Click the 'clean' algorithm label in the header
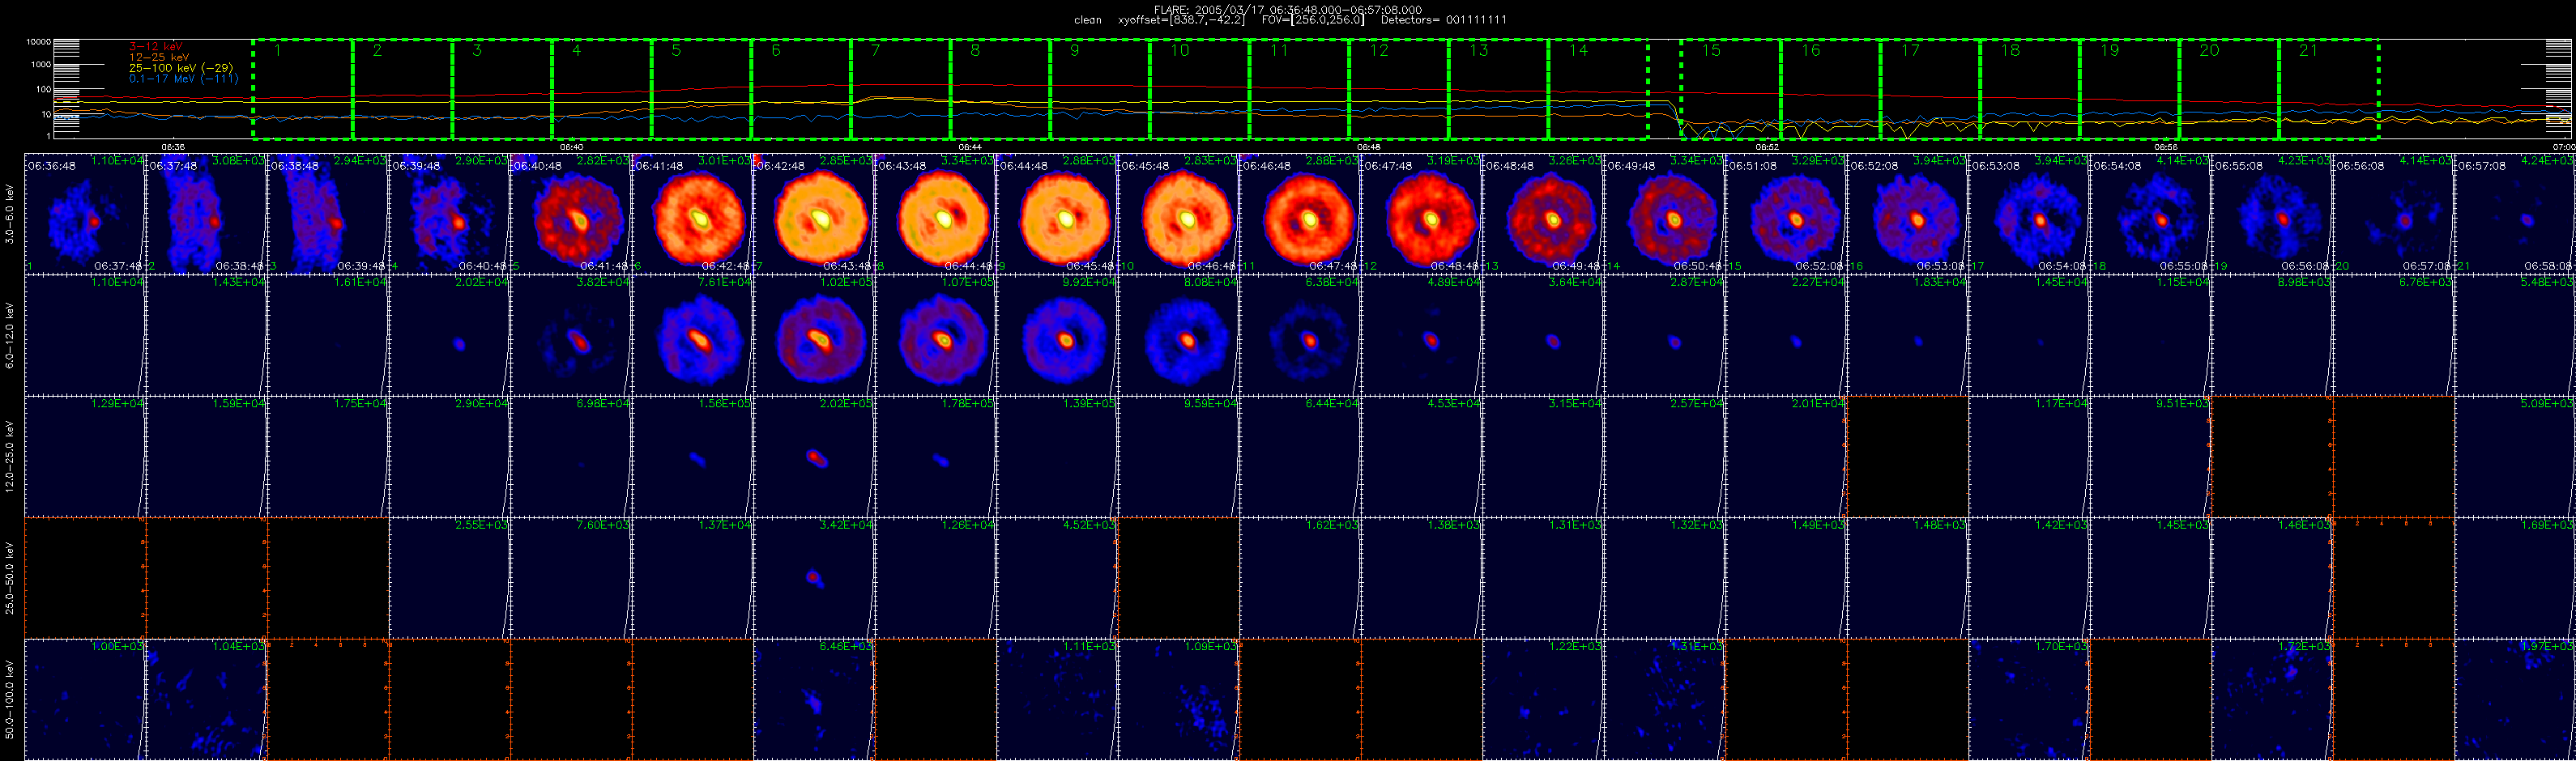Viewport: 2576px width, 761px height. (x=1088, y=20)
